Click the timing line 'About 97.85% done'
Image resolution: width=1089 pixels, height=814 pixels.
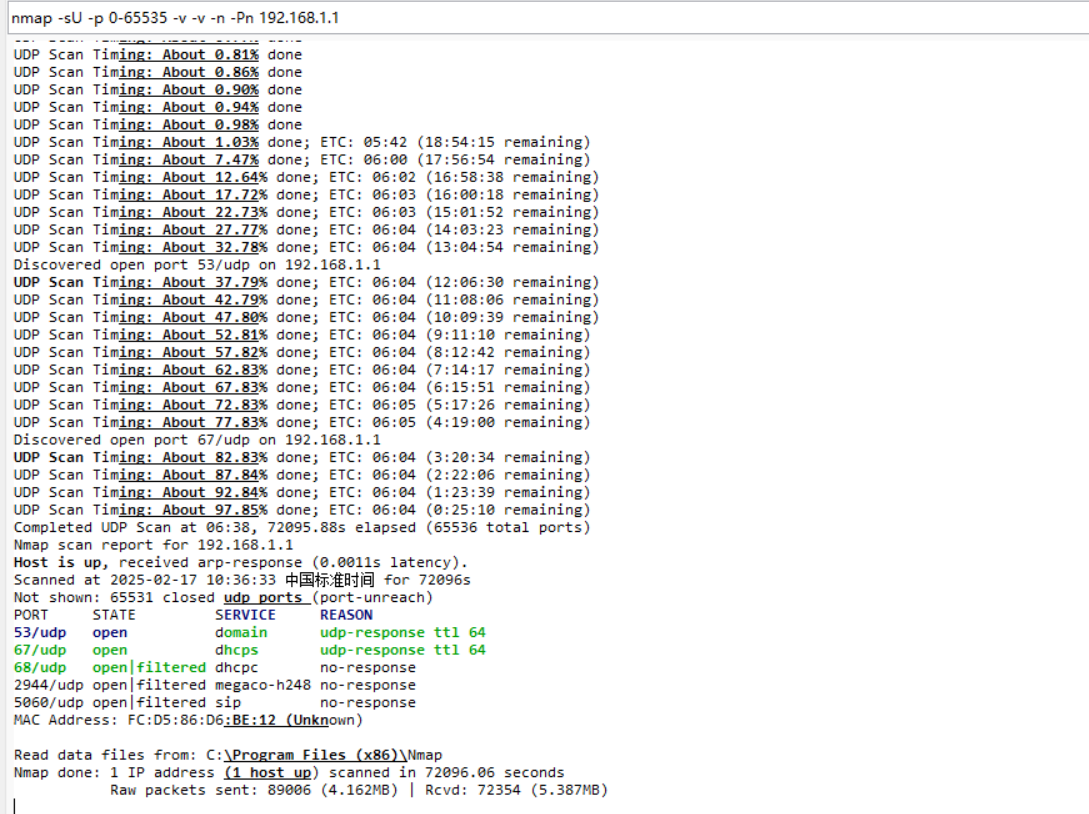pos(302,510)
